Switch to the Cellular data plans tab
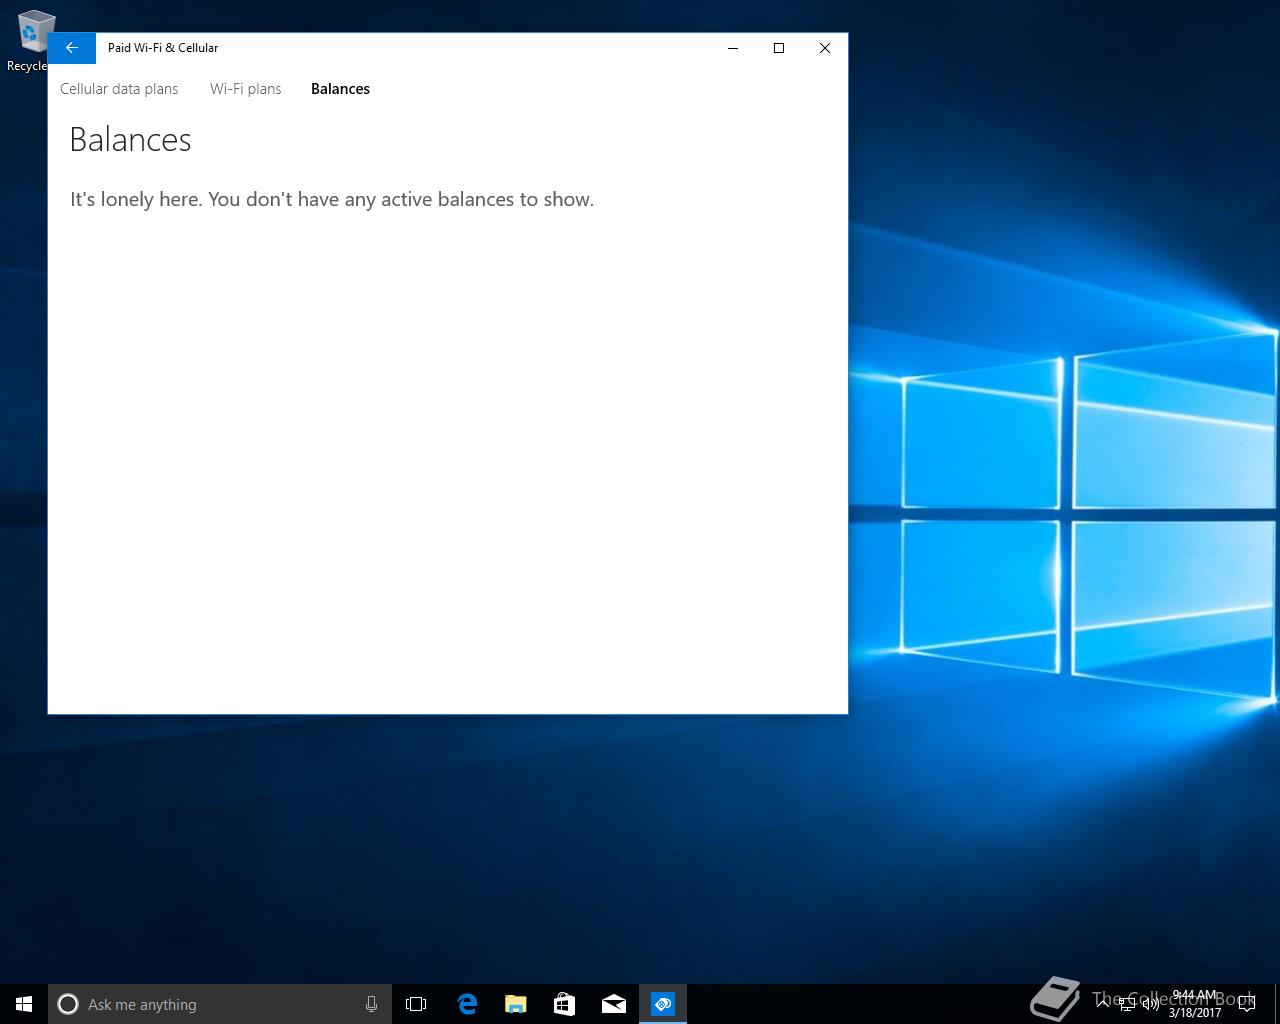The width and height of the screenshot is (1280, 1024). [x=119, y=89]
